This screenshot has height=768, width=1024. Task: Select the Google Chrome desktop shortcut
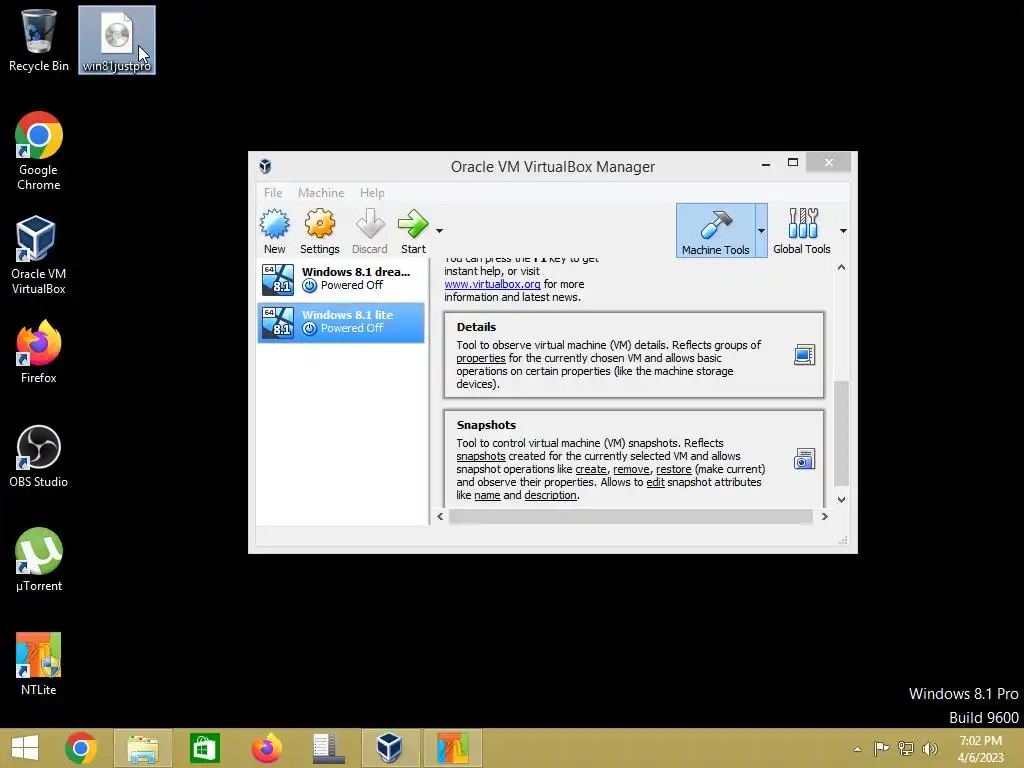pyautogui.click(x=39, y=152)
